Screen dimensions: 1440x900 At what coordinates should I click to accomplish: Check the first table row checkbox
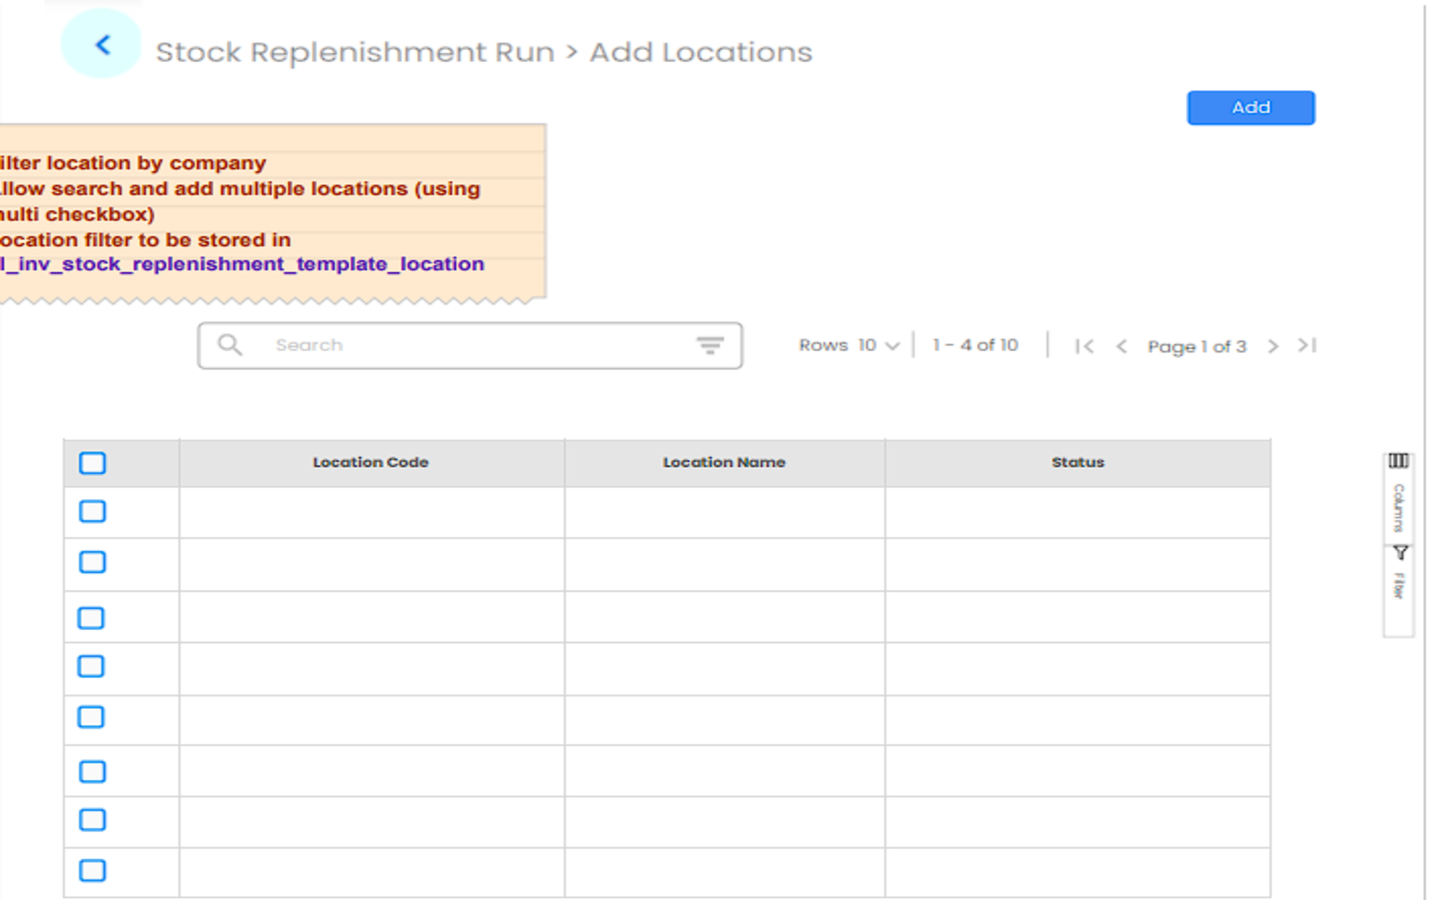click(x=92, y=512)
